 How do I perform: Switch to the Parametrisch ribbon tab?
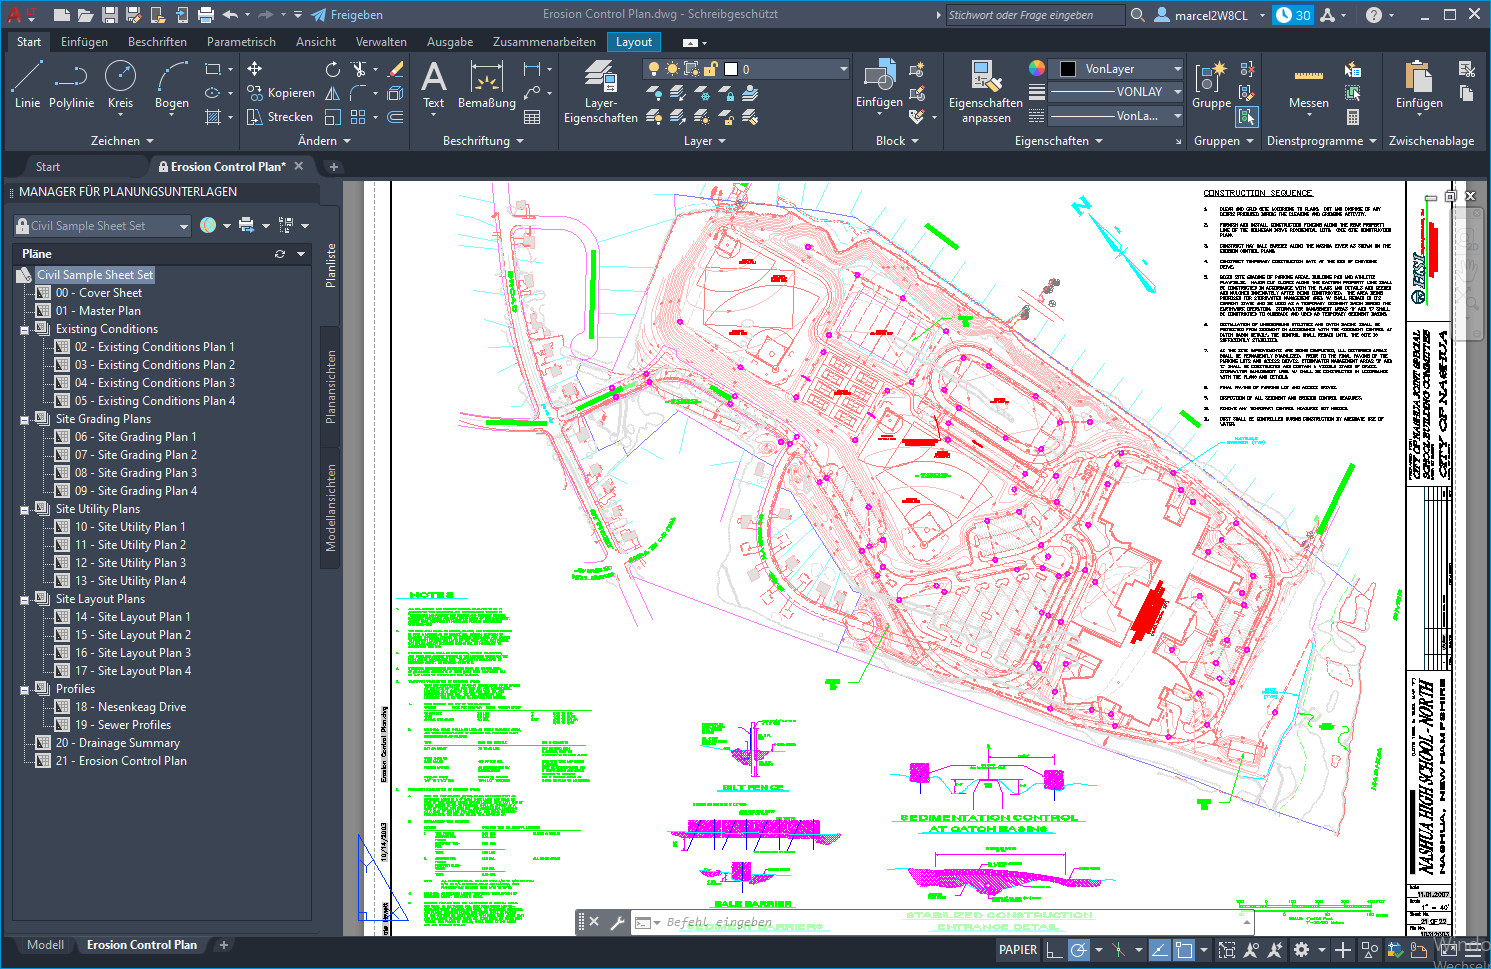point(241,42)
